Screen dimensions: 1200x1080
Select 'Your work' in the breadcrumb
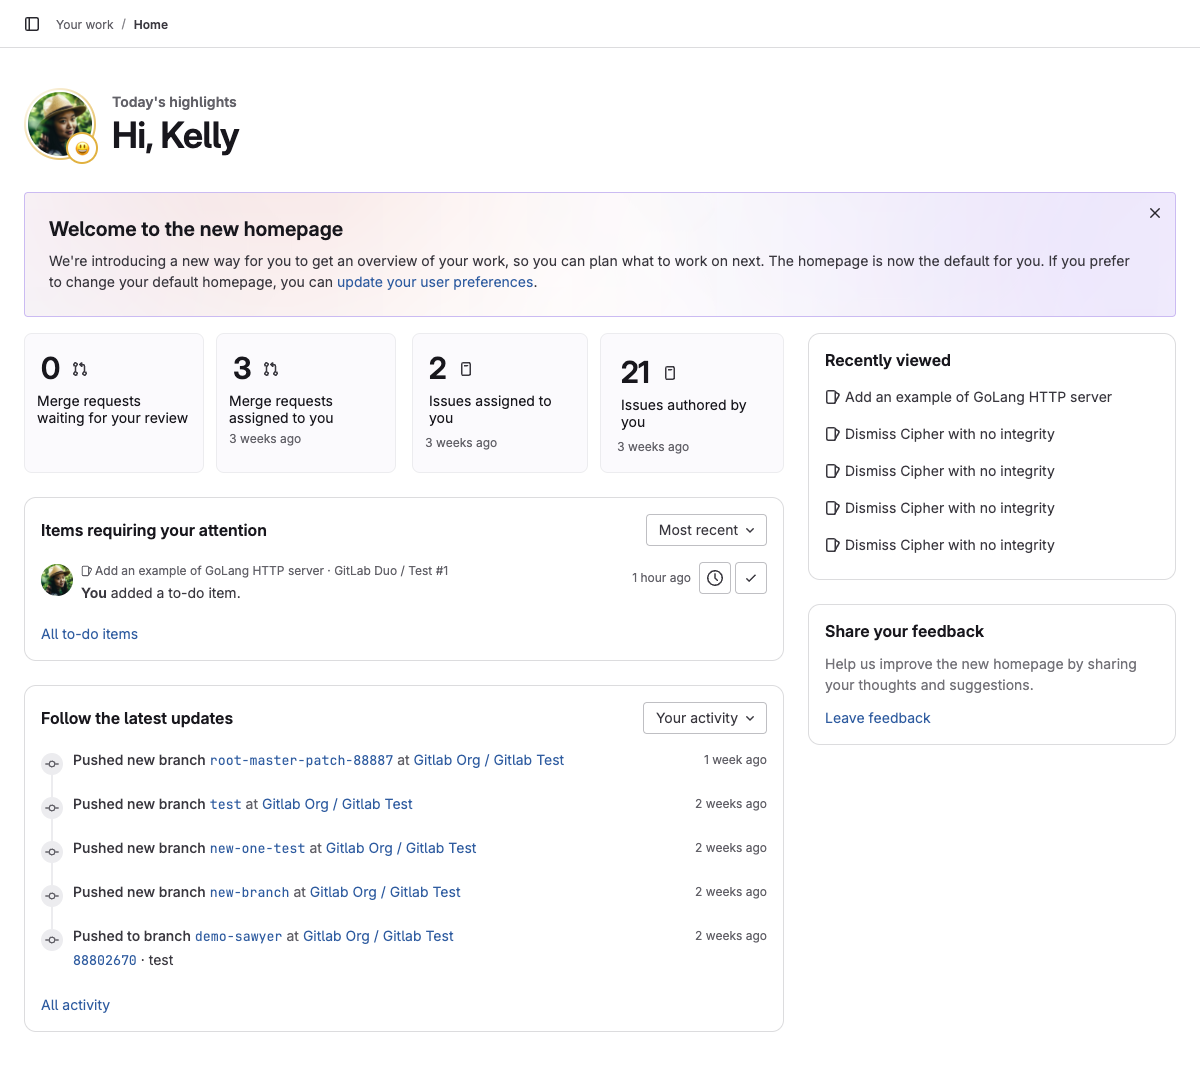84,24
